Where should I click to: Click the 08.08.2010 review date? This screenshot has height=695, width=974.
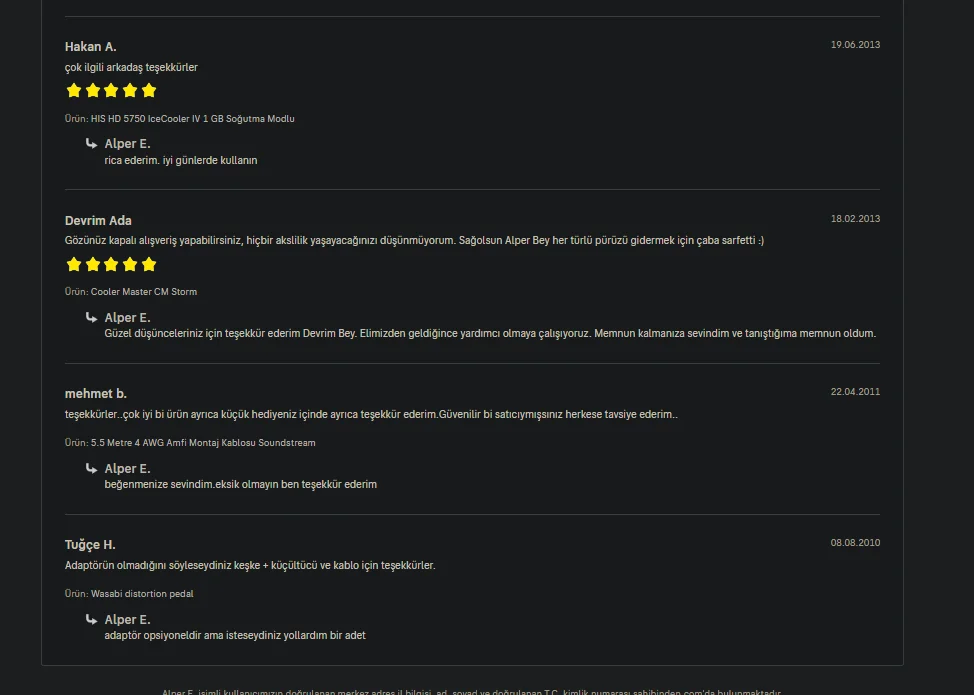click(x=855, y=543)
